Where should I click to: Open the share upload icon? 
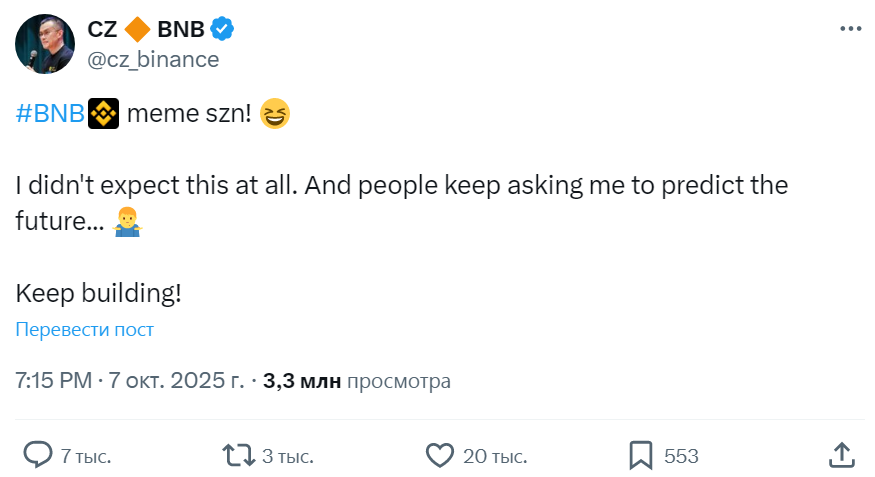[x=841, y=456]
